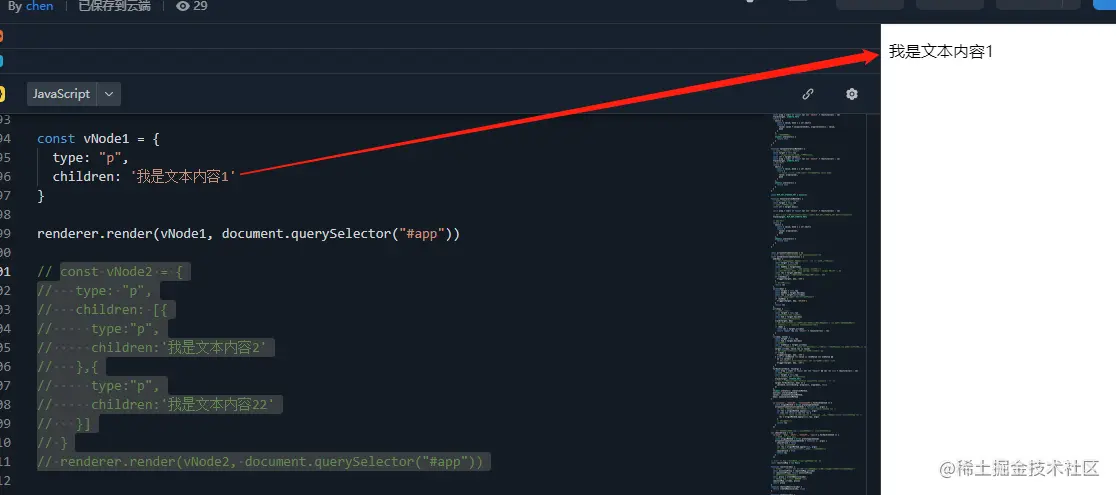This screenshot has height=495, width=1116.
Task: Click the eye views icon beside 29
Action: (183, 6)
